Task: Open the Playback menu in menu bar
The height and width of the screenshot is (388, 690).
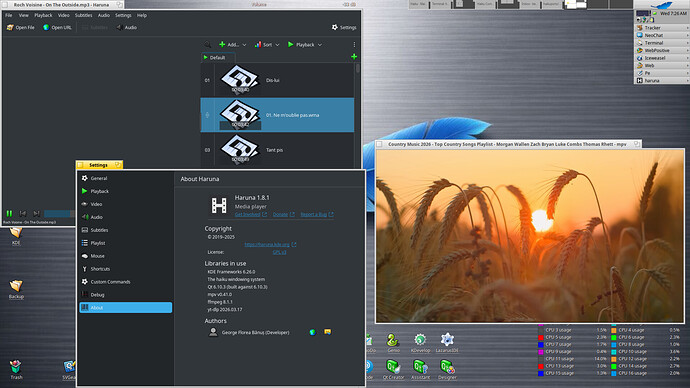Action: tap(43, 15)
